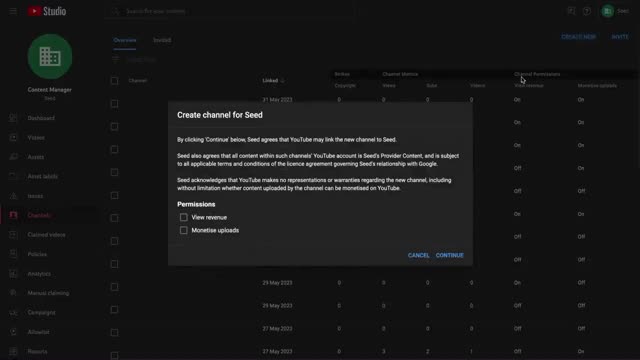Click the green Content Manager avatar
The width and height of the screenshot is (640, 360).
point(50,56)
